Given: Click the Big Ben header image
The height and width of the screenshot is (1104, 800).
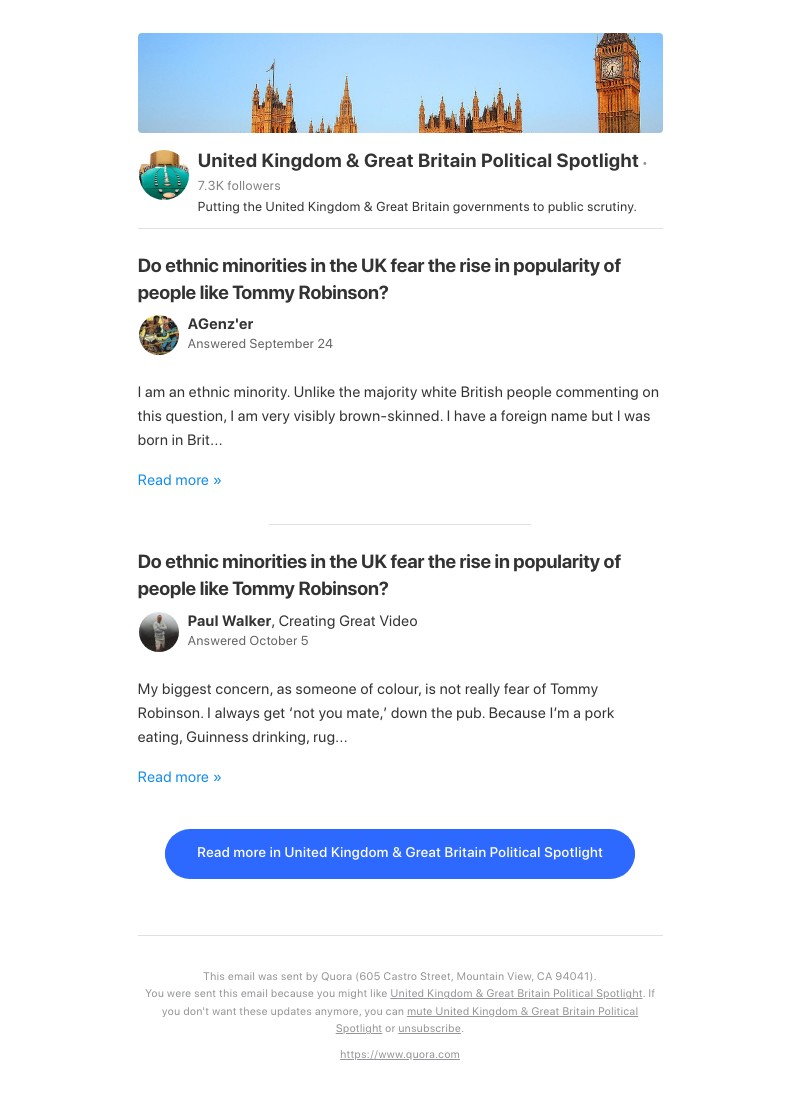Looking at the screenshot, I should tap(400, 82).
